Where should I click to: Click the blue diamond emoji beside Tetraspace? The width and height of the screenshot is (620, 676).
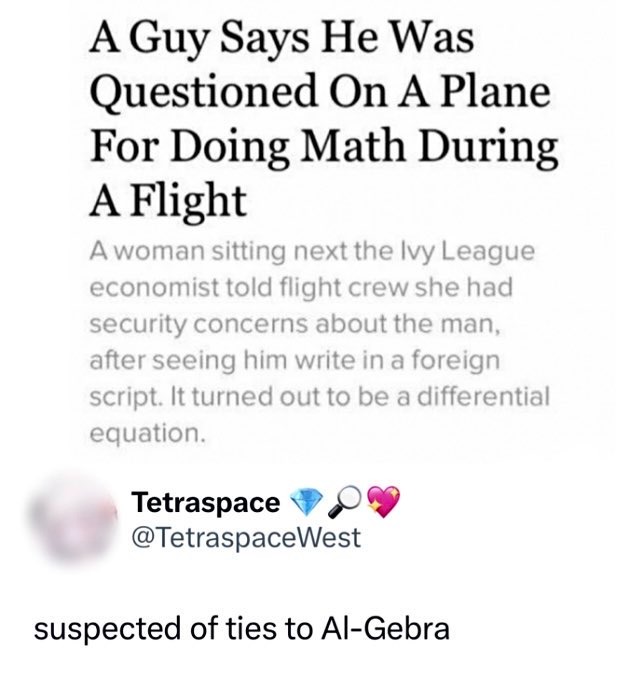tap(306, 502)
